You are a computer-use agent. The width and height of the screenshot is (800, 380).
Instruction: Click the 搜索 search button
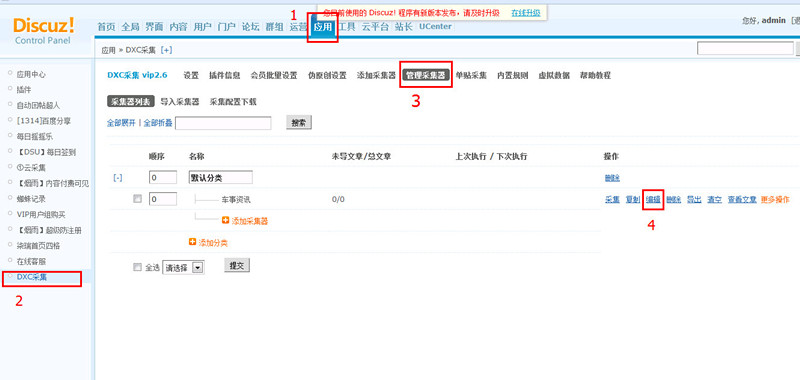(299, 123)
